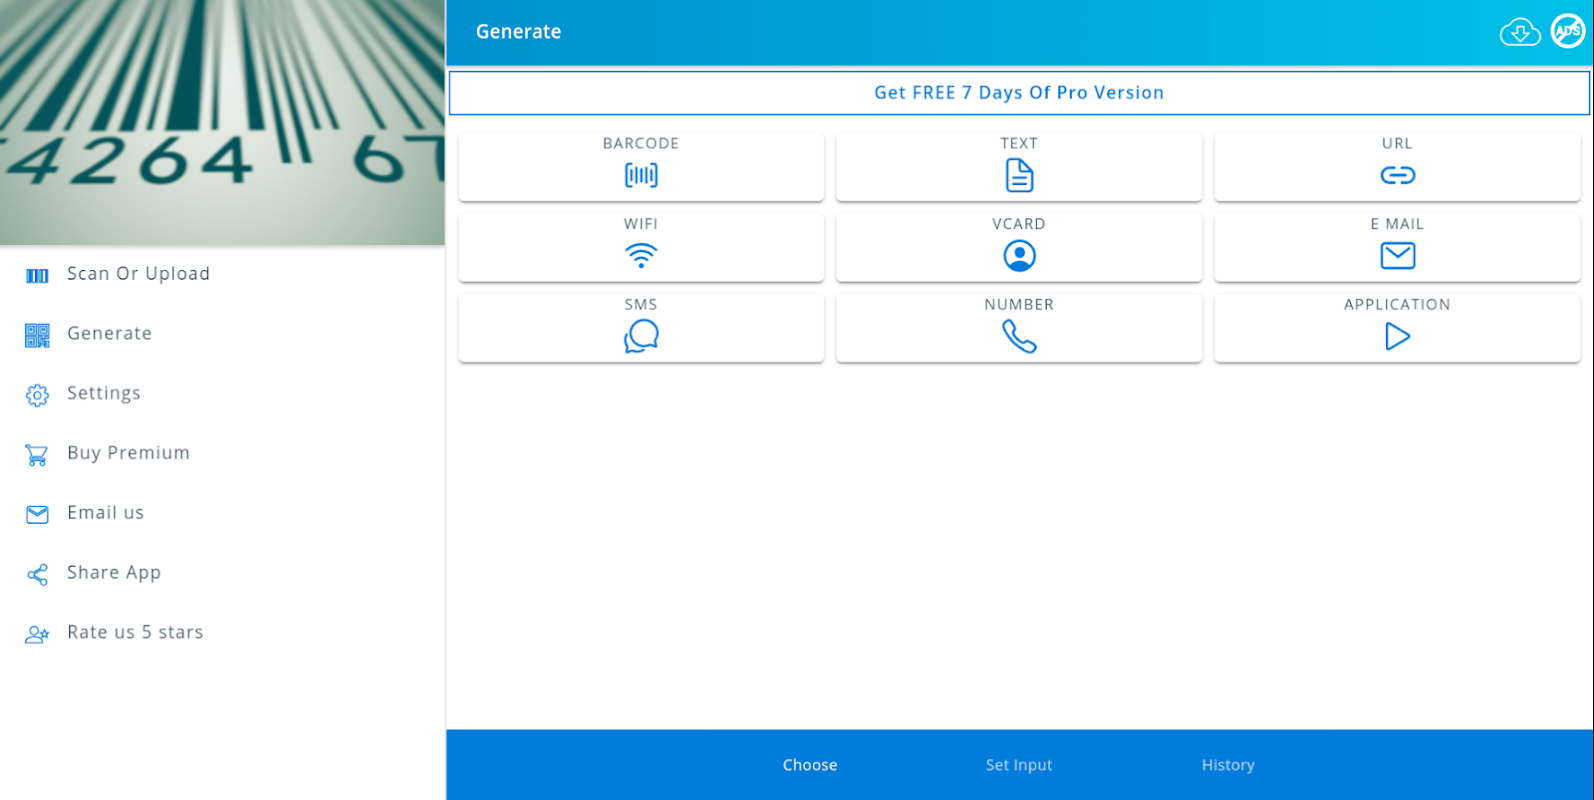Screen dimensions: 1594x800
Task: Tap the remove ads icon
Action: coord(1568,31)
